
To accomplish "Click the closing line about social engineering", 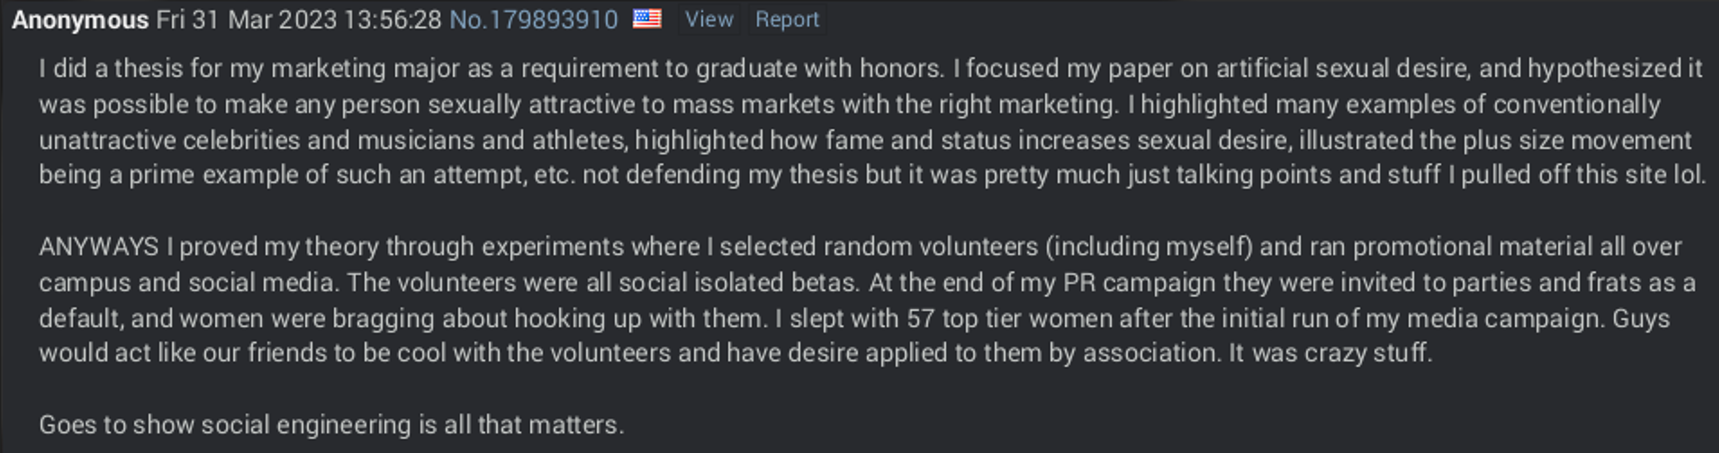I will 331,424.
